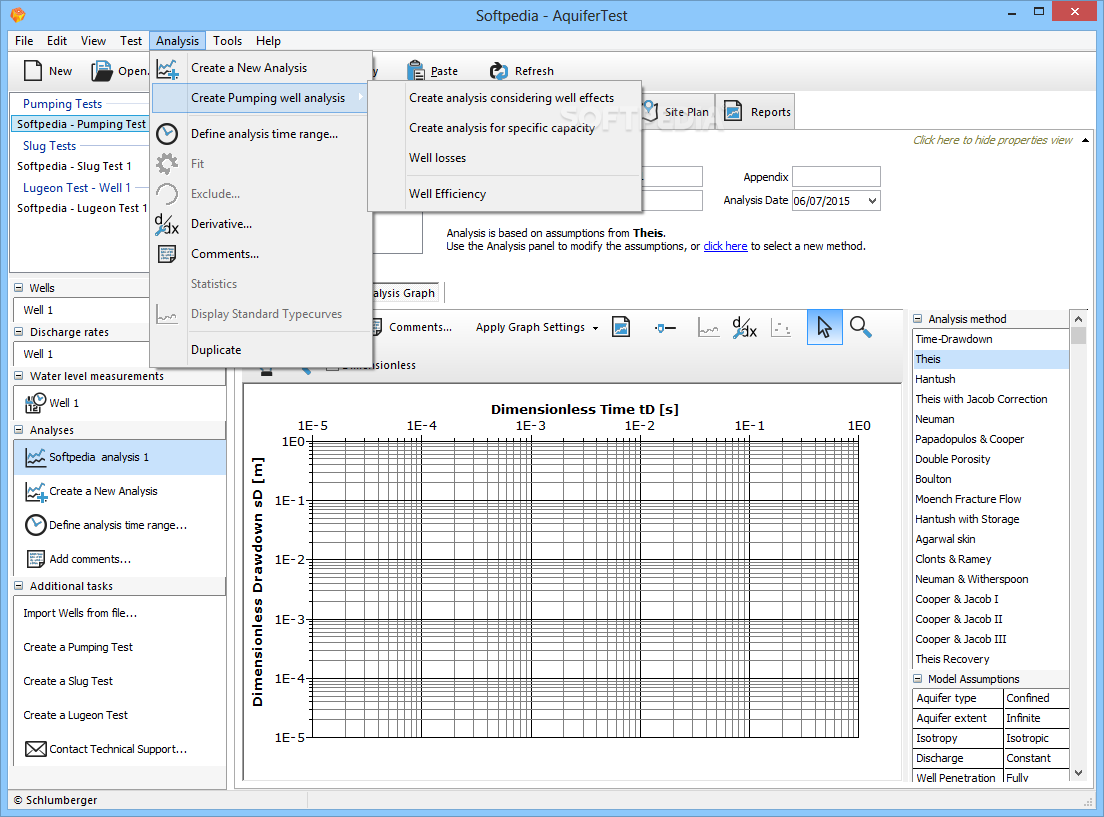Select Duplicate in Analysis menu
1104x817 pixels.
[216, 350]
